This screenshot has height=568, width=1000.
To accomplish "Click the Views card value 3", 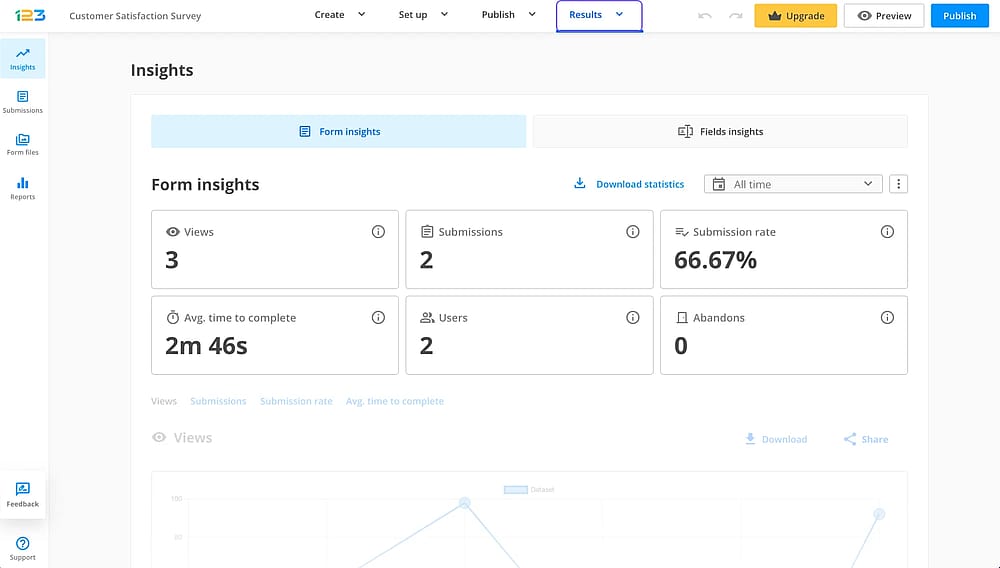I will click(x=172, y=260).
